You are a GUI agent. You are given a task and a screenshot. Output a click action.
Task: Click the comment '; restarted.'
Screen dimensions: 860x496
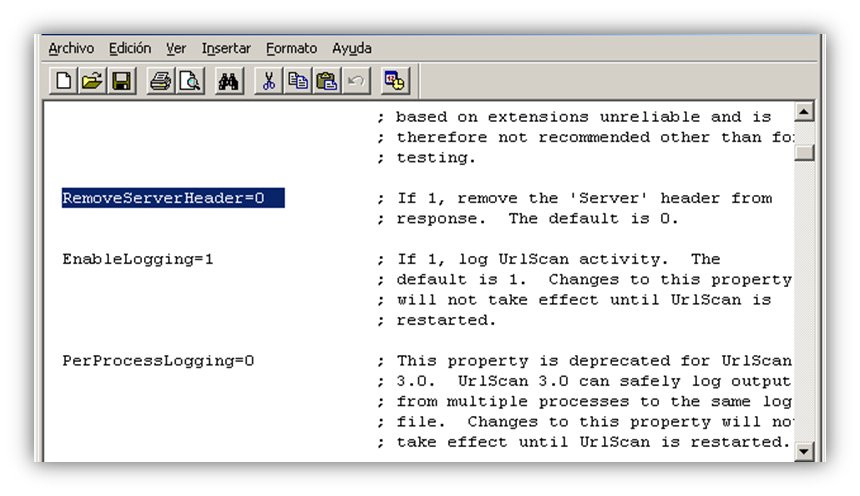coord(436,320)
